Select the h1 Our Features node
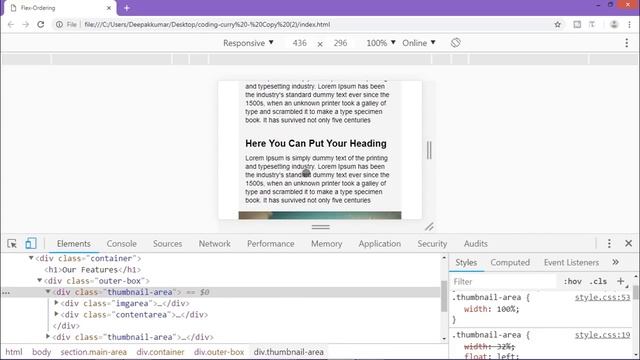The image size is (640, 360). (93, 269)
